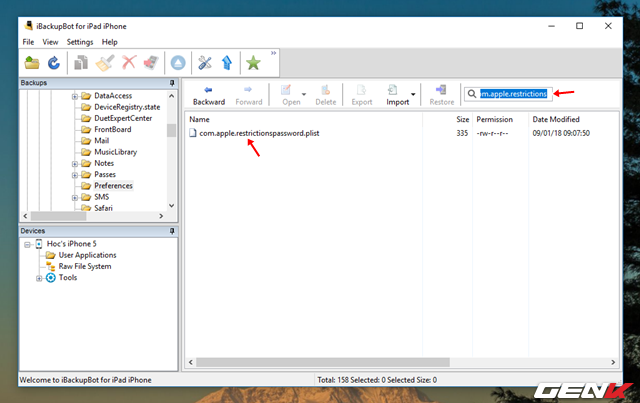Viewport: 640px width, 403px height.
Task: Expand the DataAccess folder node
Action: 75,96
